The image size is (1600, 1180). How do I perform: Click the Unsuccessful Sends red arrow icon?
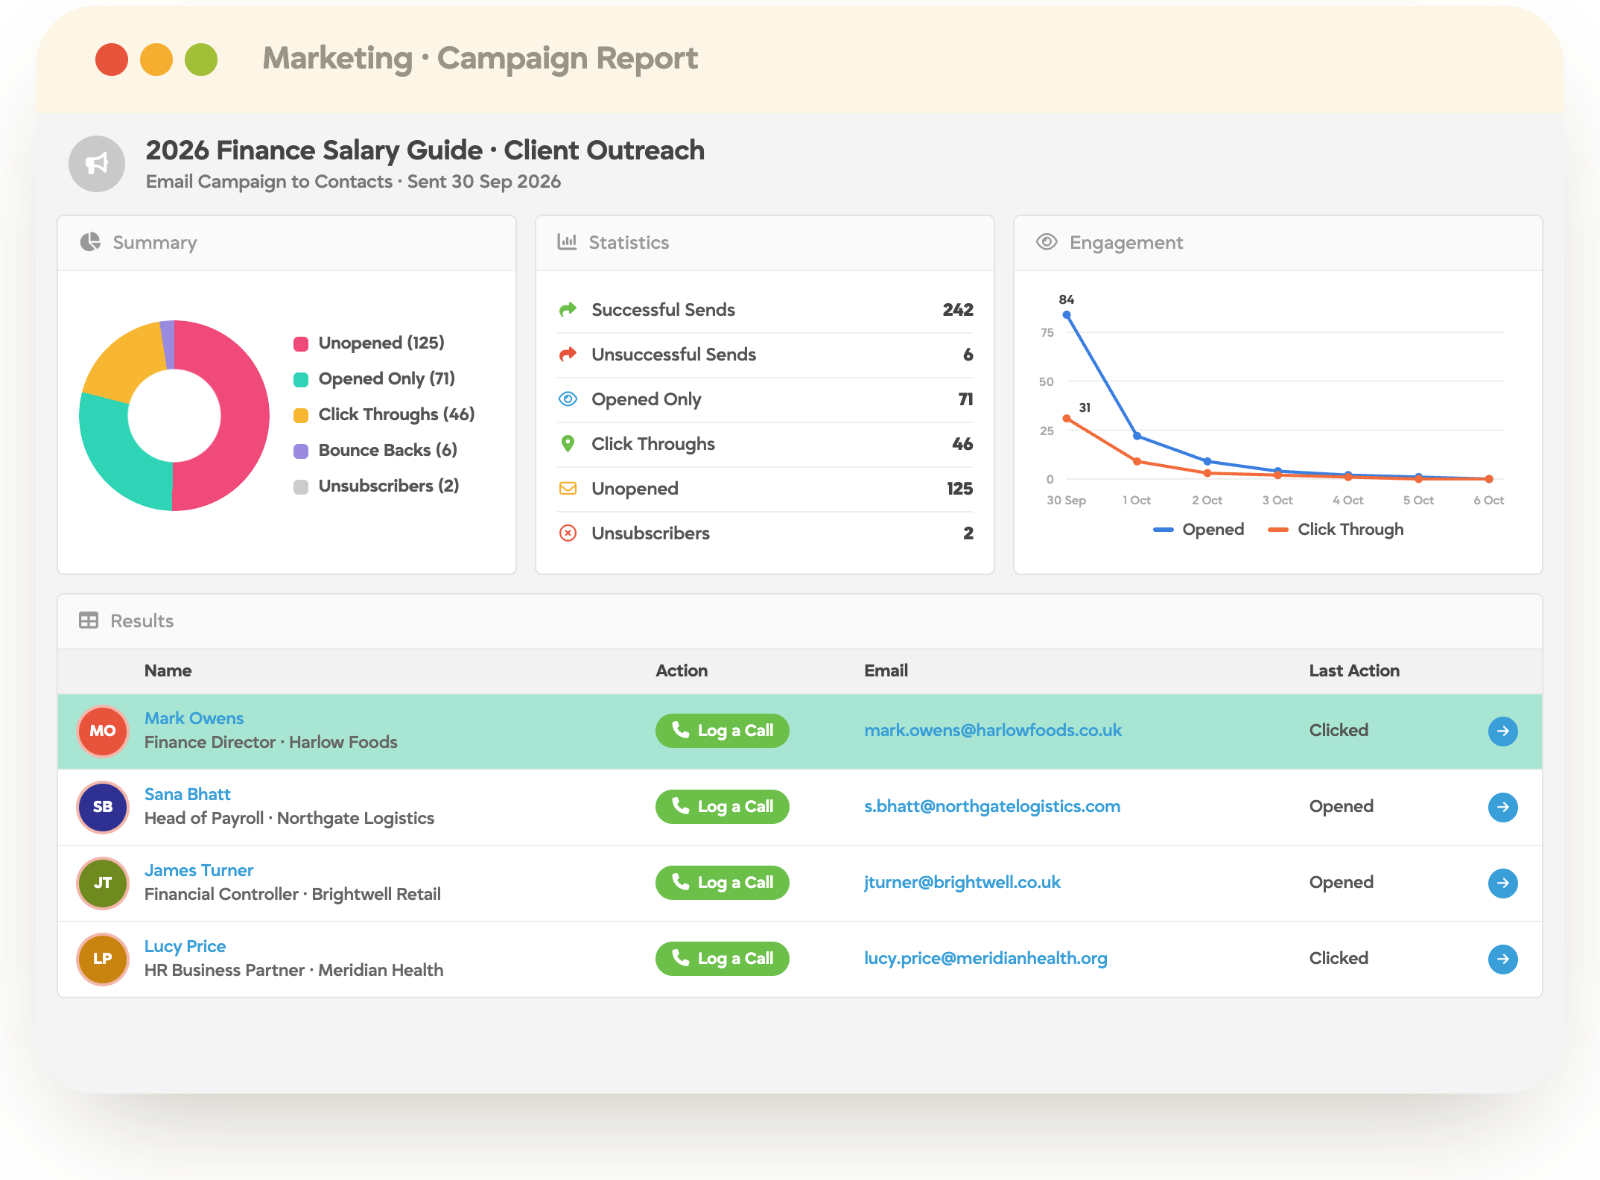pyautogui.click(x=568, y=354)
